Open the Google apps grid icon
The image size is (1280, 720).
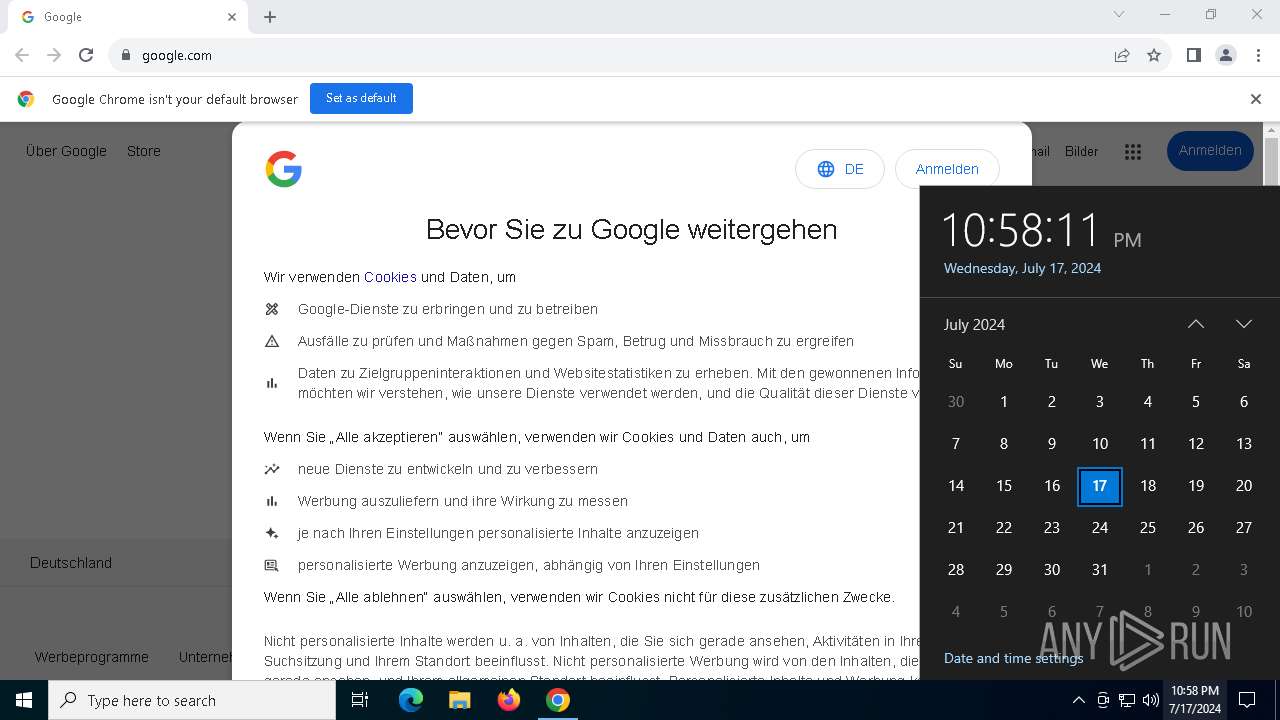1133,151
